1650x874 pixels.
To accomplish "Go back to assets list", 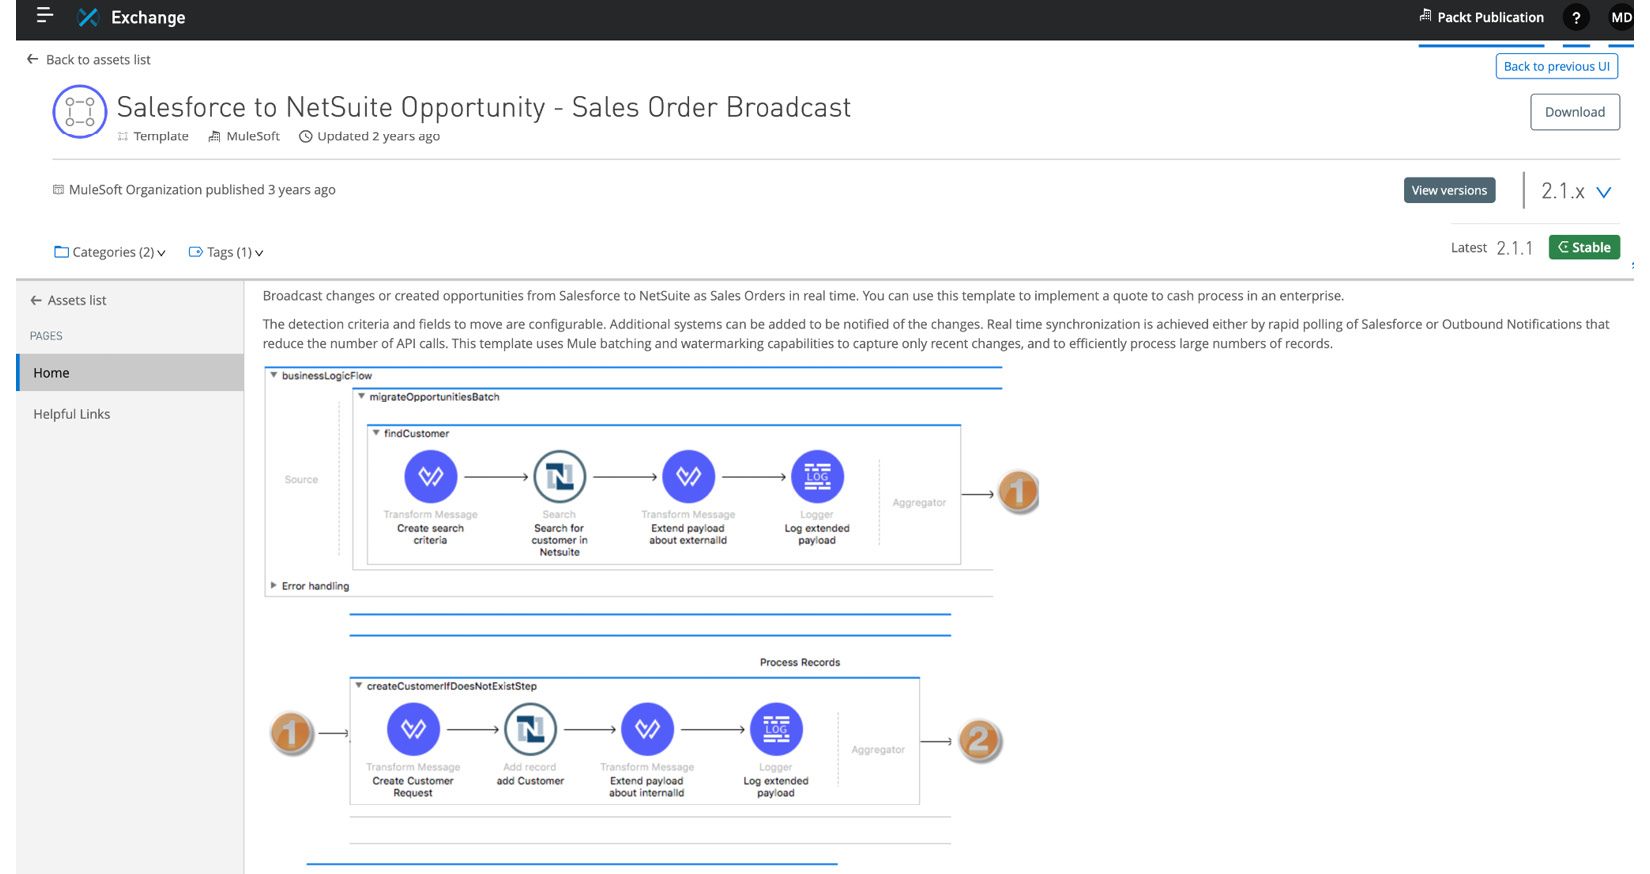I will [x=88, y=59].
